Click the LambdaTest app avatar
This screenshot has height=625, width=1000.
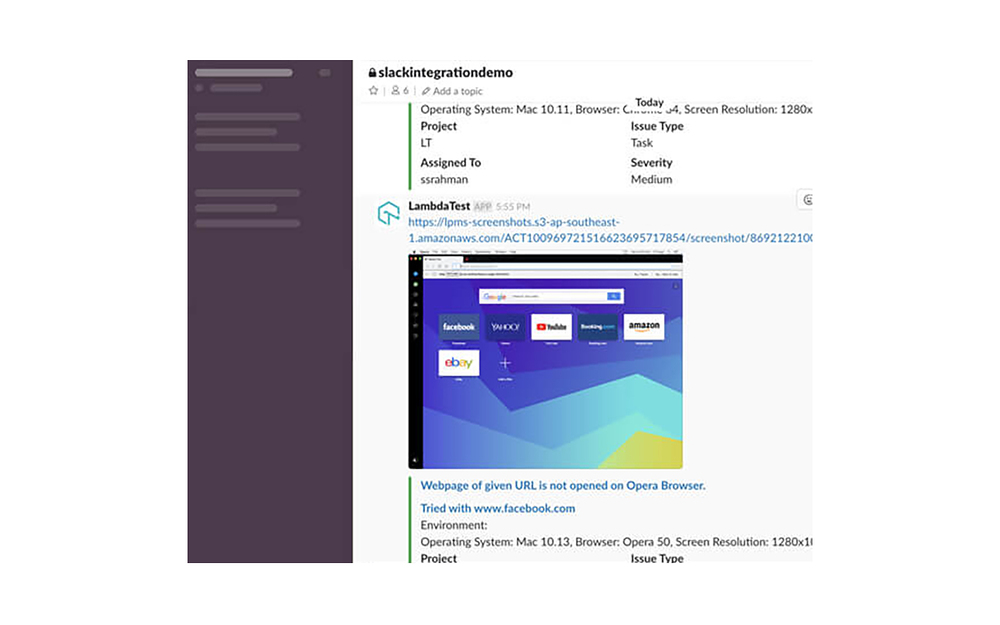click(x=388, y=213)
